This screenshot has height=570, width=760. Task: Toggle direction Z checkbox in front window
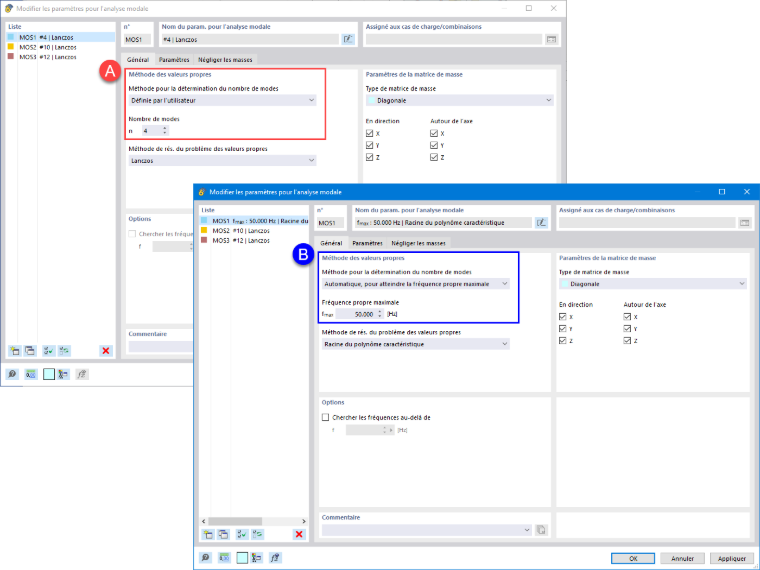(562, 341)
